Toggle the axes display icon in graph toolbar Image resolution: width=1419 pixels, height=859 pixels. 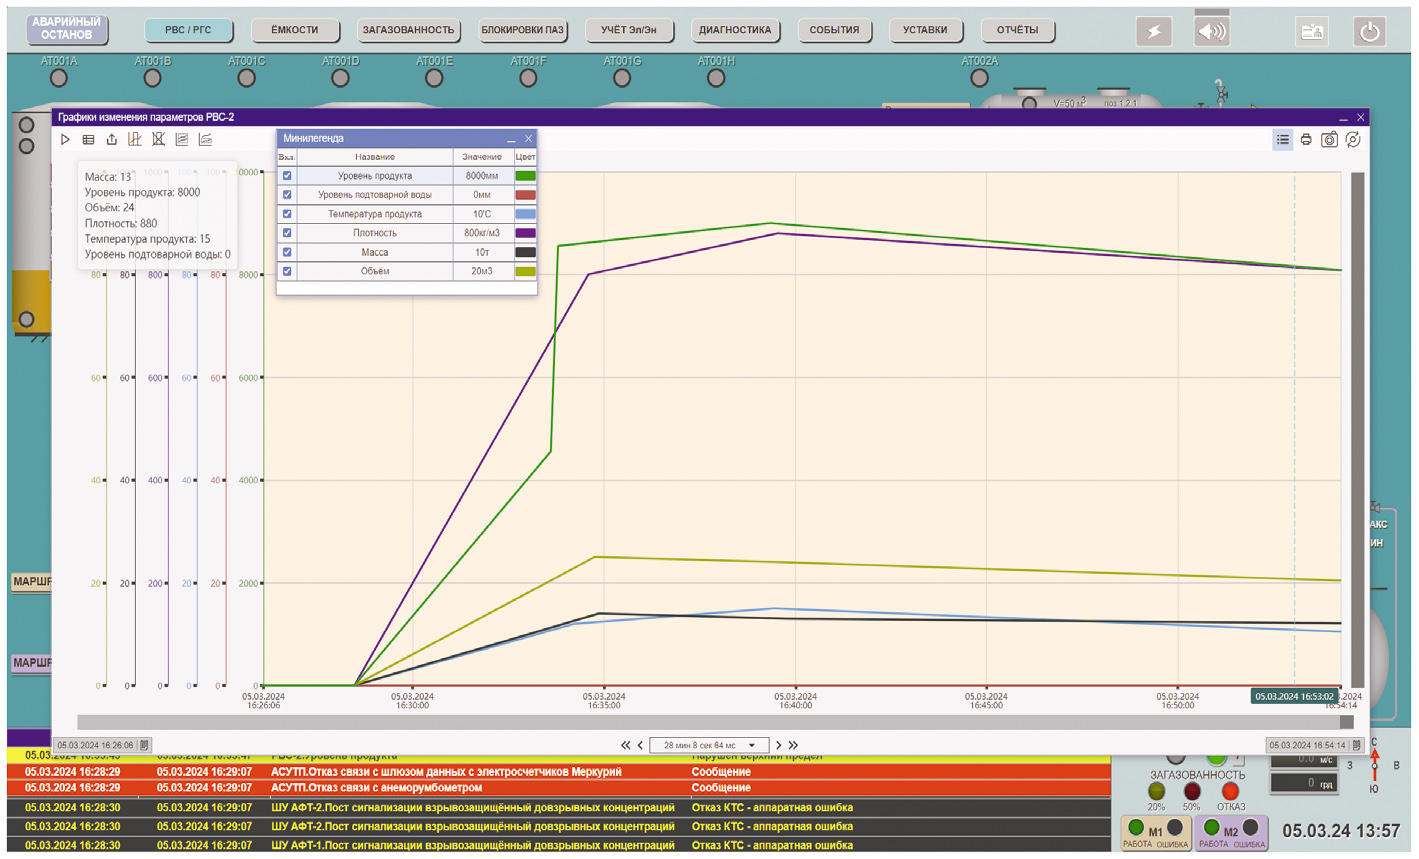pyautogui.click(x=134, y=139)
